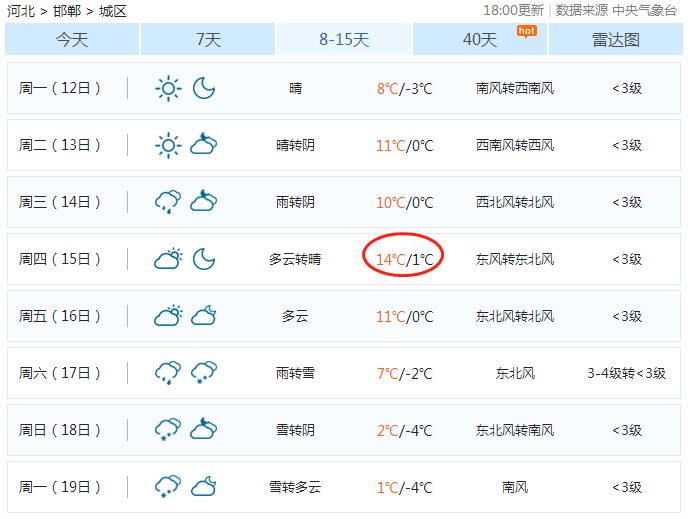Click 邯郸 in the breadcrumb
This screenshot has height=519, width=690.
coord(67,11)
